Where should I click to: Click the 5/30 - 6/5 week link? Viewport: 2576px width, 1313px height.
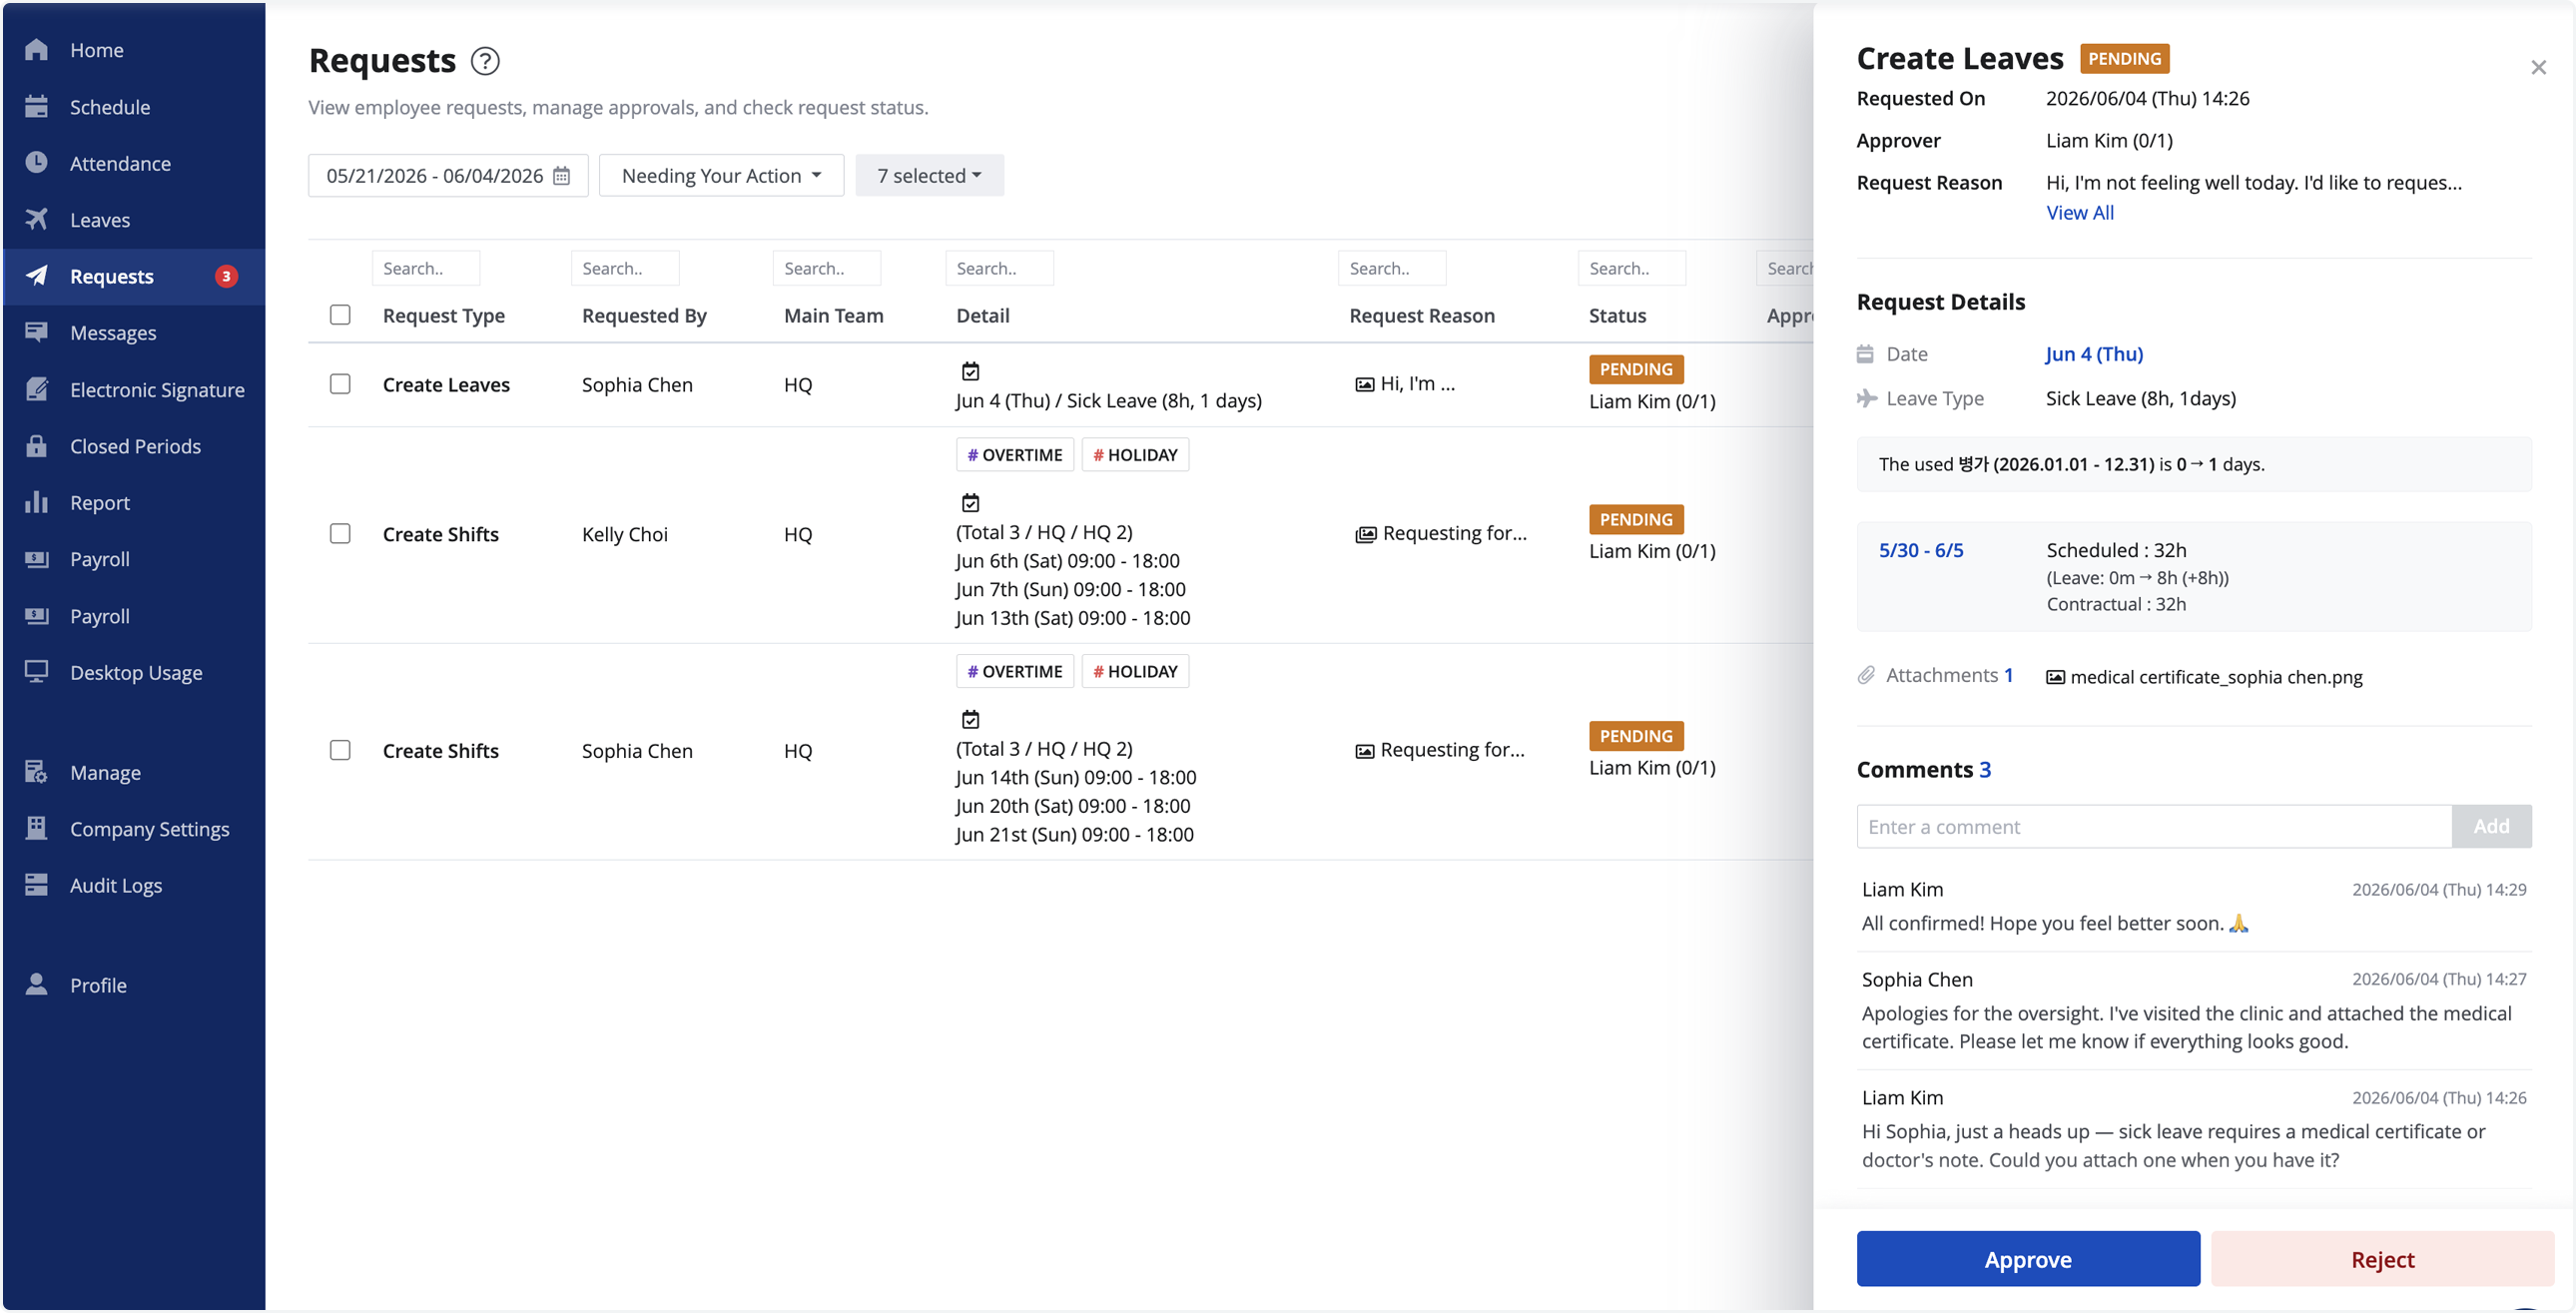click(x=1921, y=551)
